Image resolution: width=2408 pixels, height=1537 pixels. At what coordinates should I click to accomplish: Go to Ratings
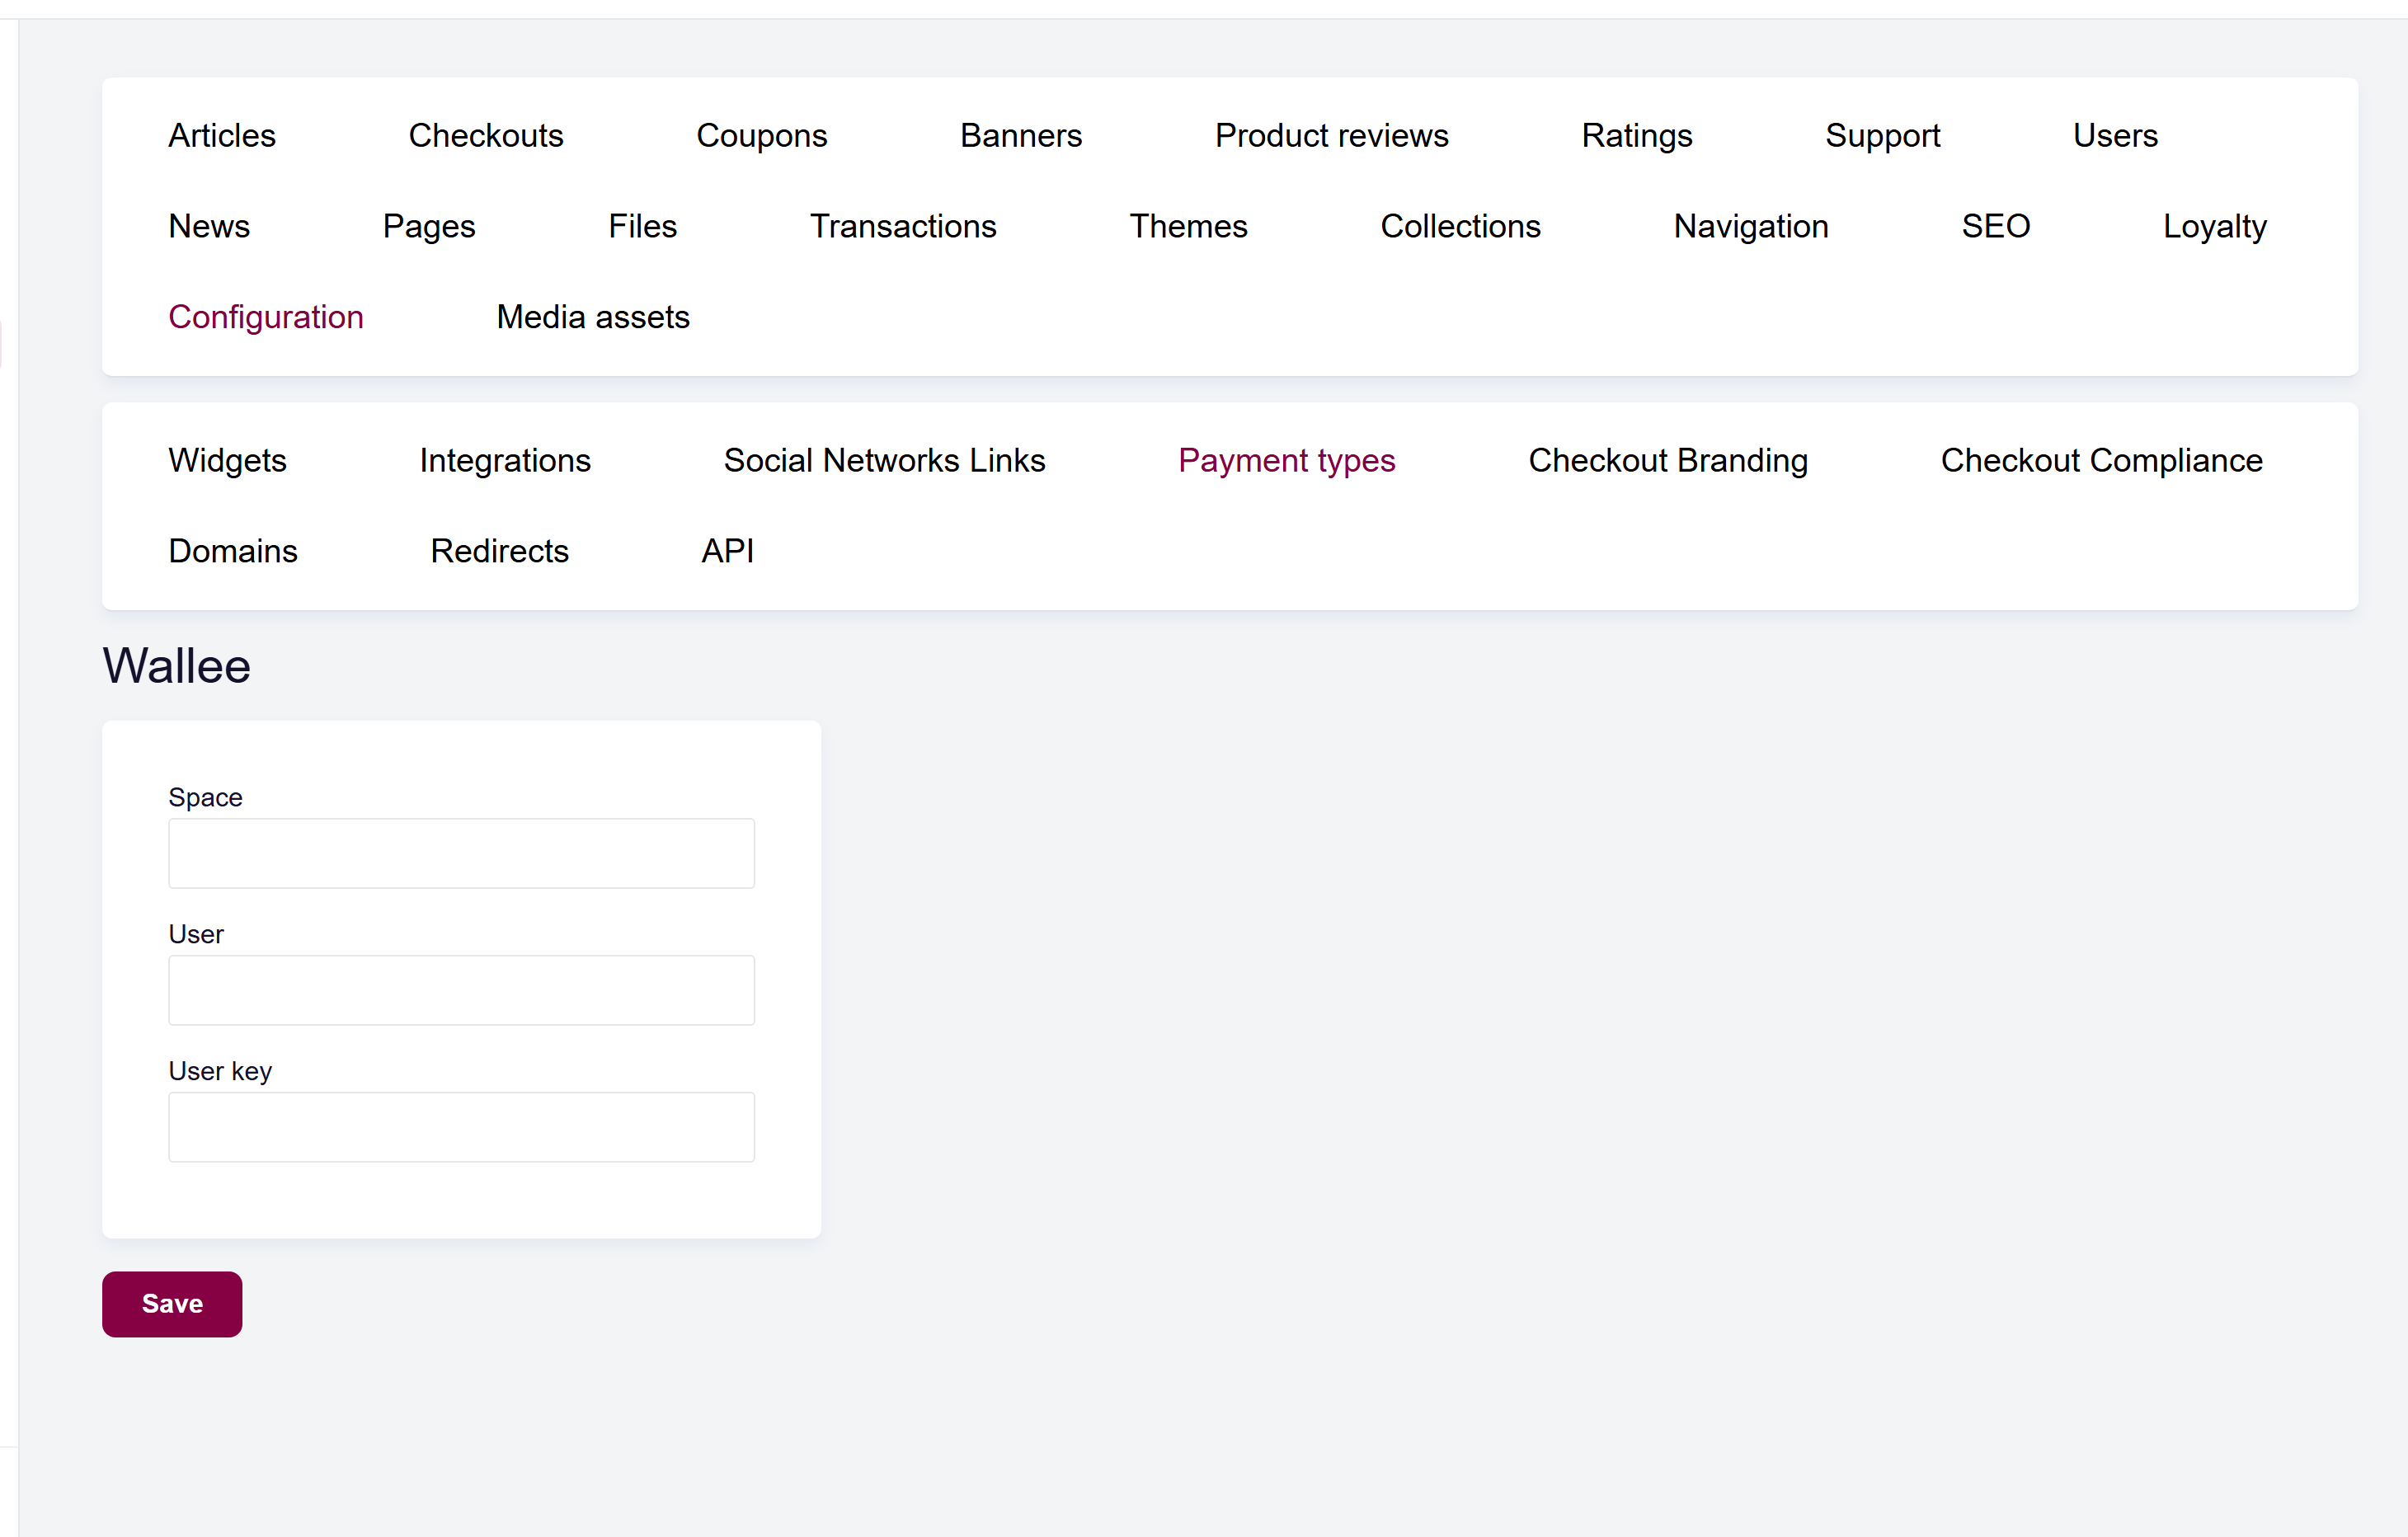click(x=1637, y=135)
